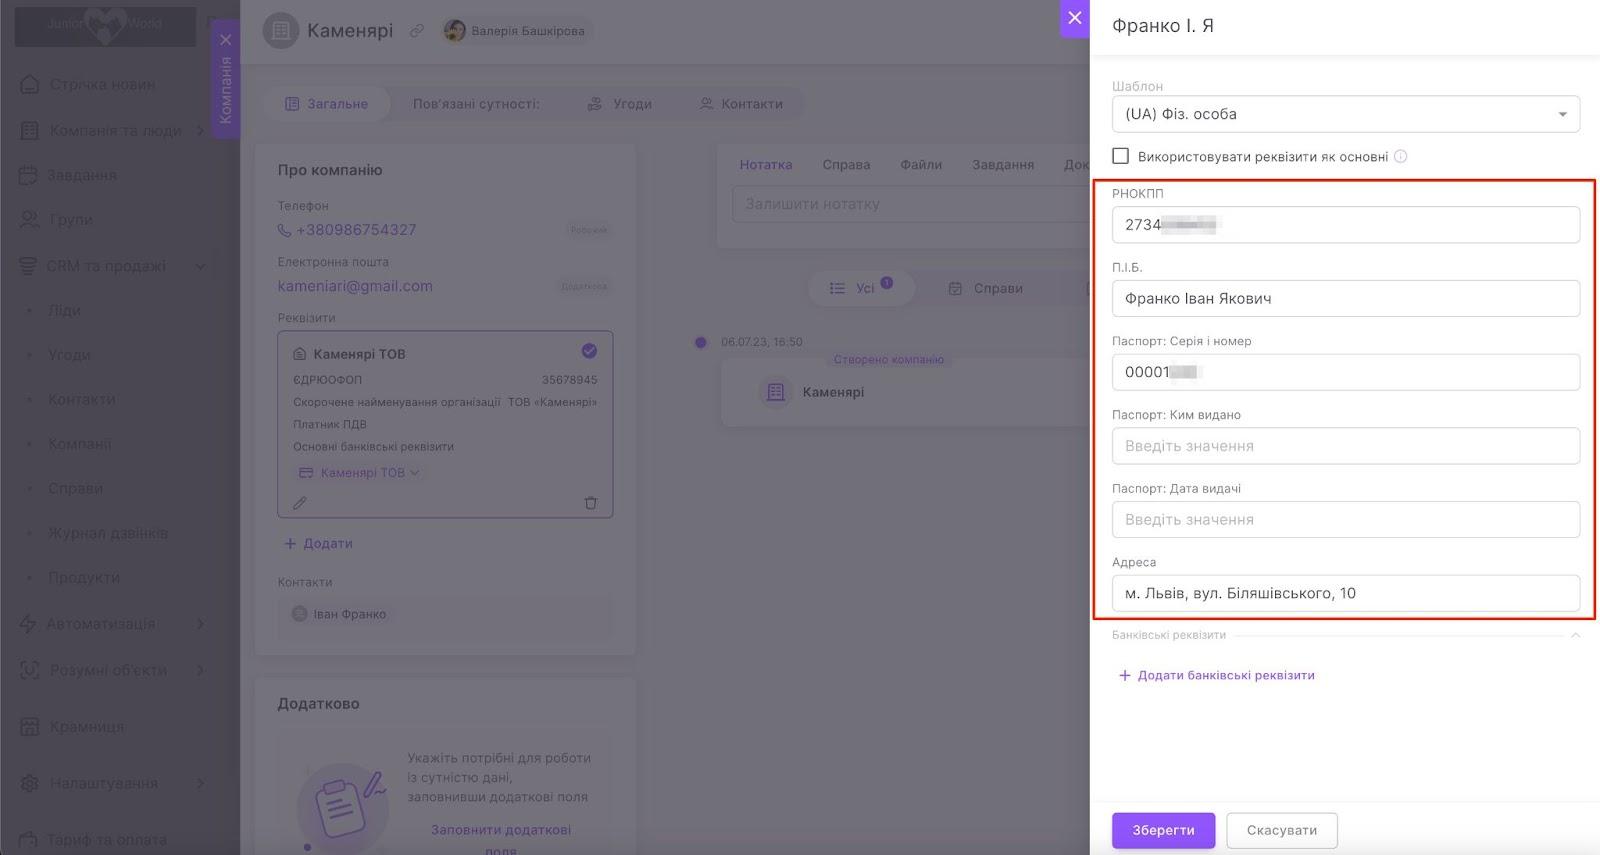Fill in the Паспорт: Ким видано field
Viewport: 1600px width, 855px height.
(1346, 446)
